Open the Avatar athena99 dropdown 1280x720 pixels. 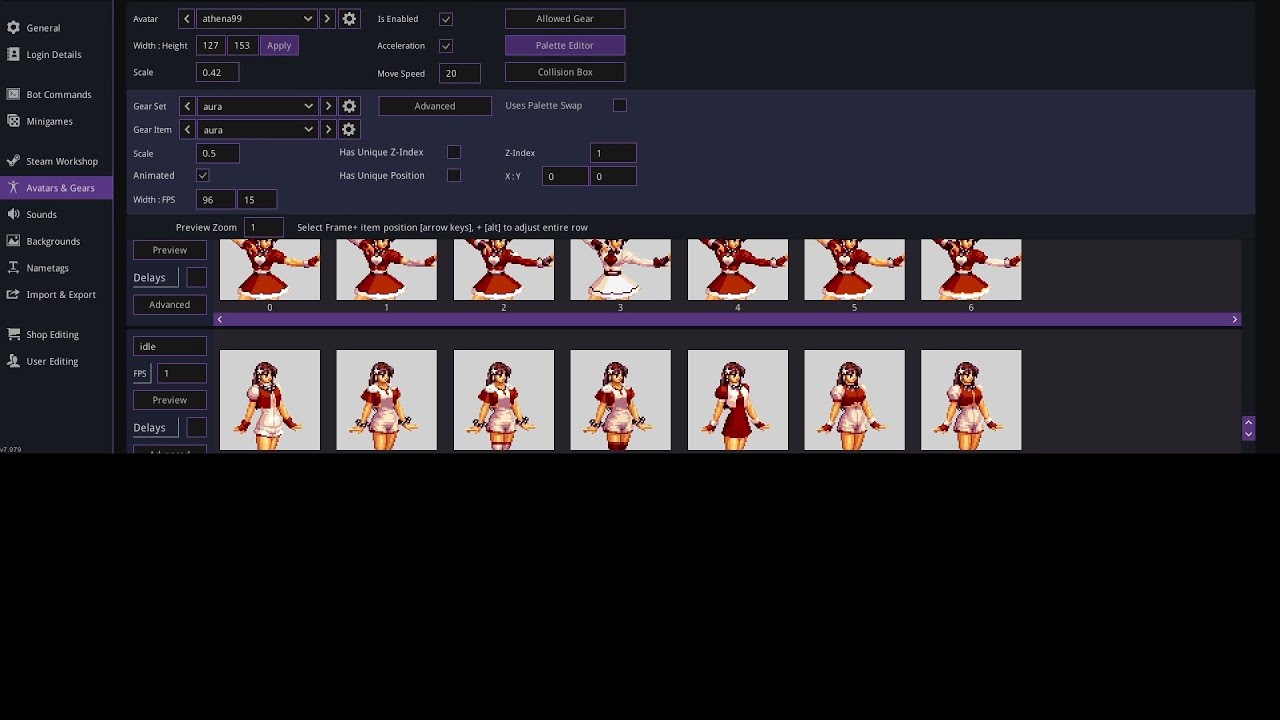click(x=257, y=18)
